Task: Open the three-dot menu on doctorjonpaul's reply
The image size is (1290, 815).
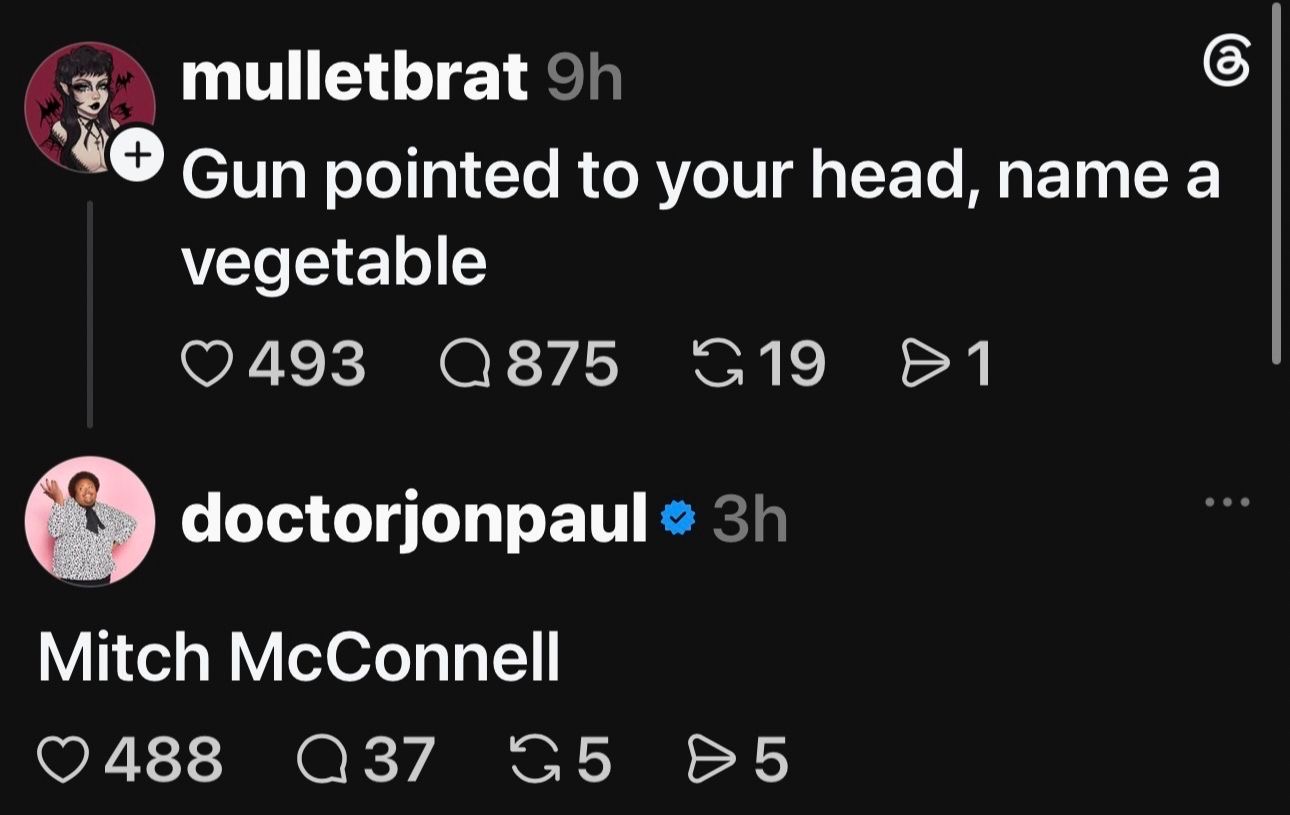Action: (x=1227, y=502)
